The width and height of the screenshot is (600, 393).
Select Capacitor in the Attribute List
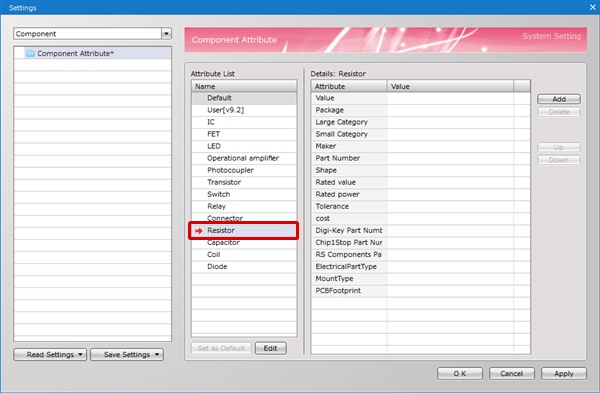[x=244, y=243]
